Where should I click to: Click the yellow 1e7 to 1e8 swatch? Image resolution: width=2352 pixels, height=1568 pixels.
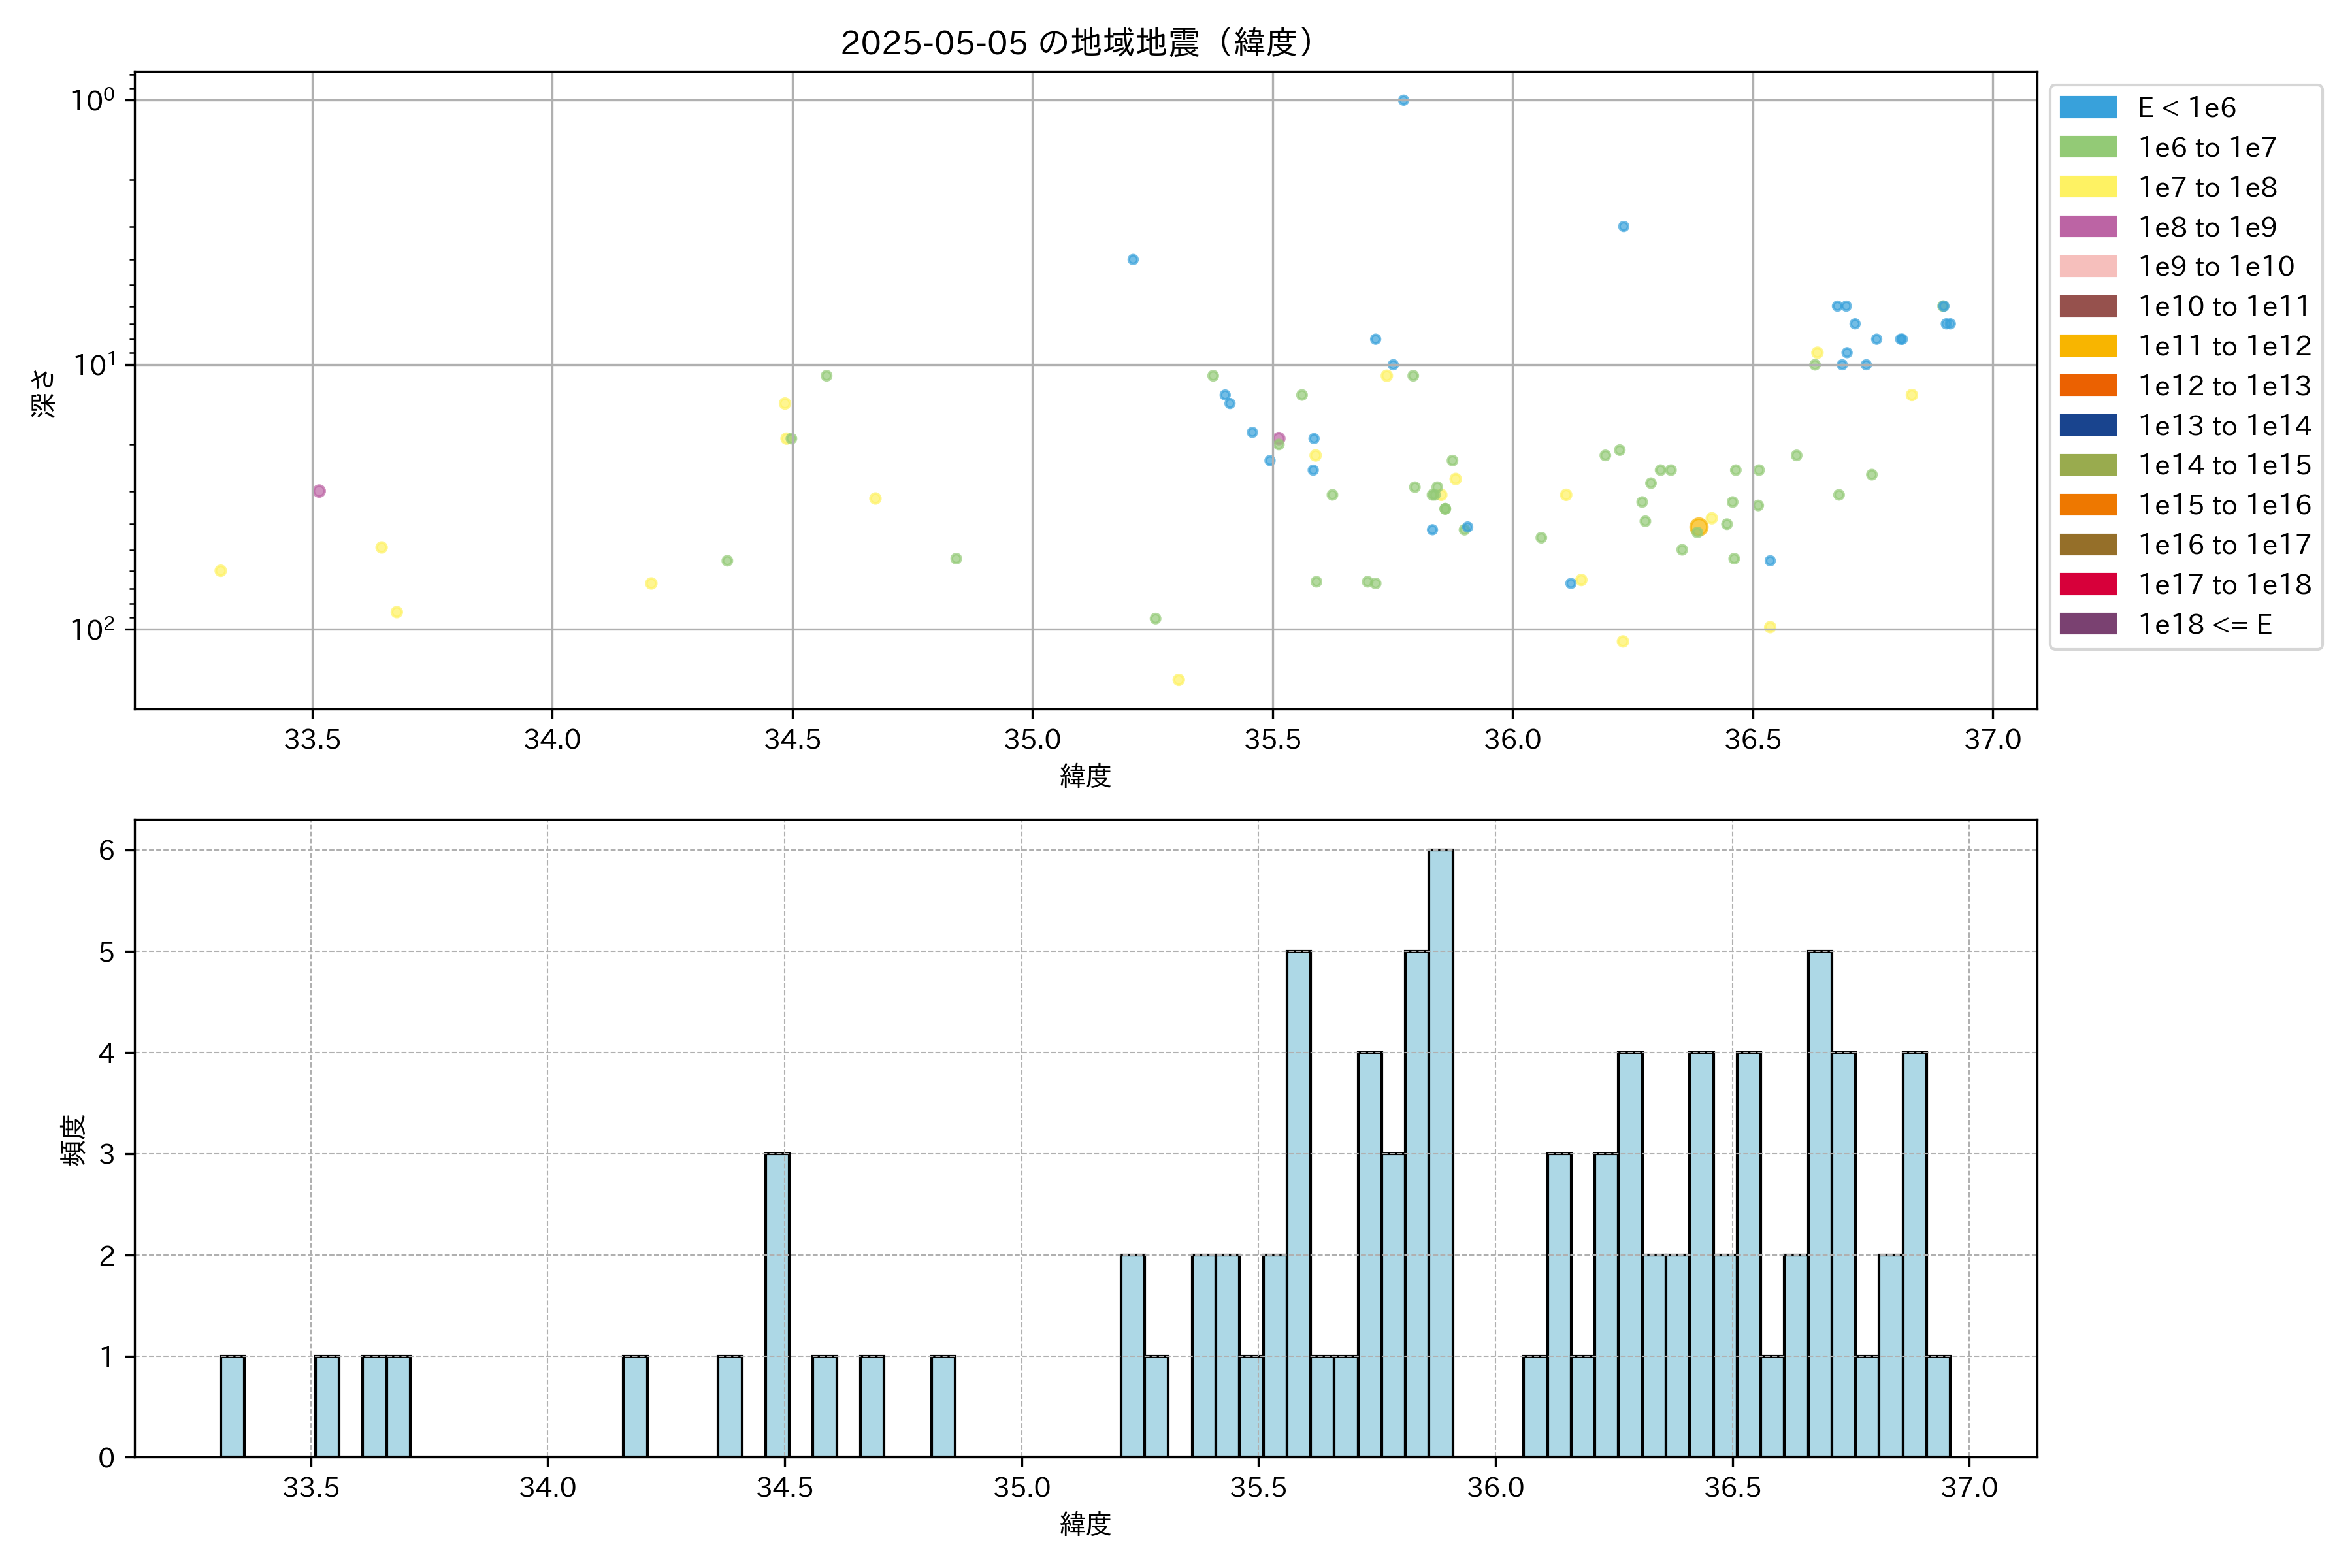tap(2088, 187)
